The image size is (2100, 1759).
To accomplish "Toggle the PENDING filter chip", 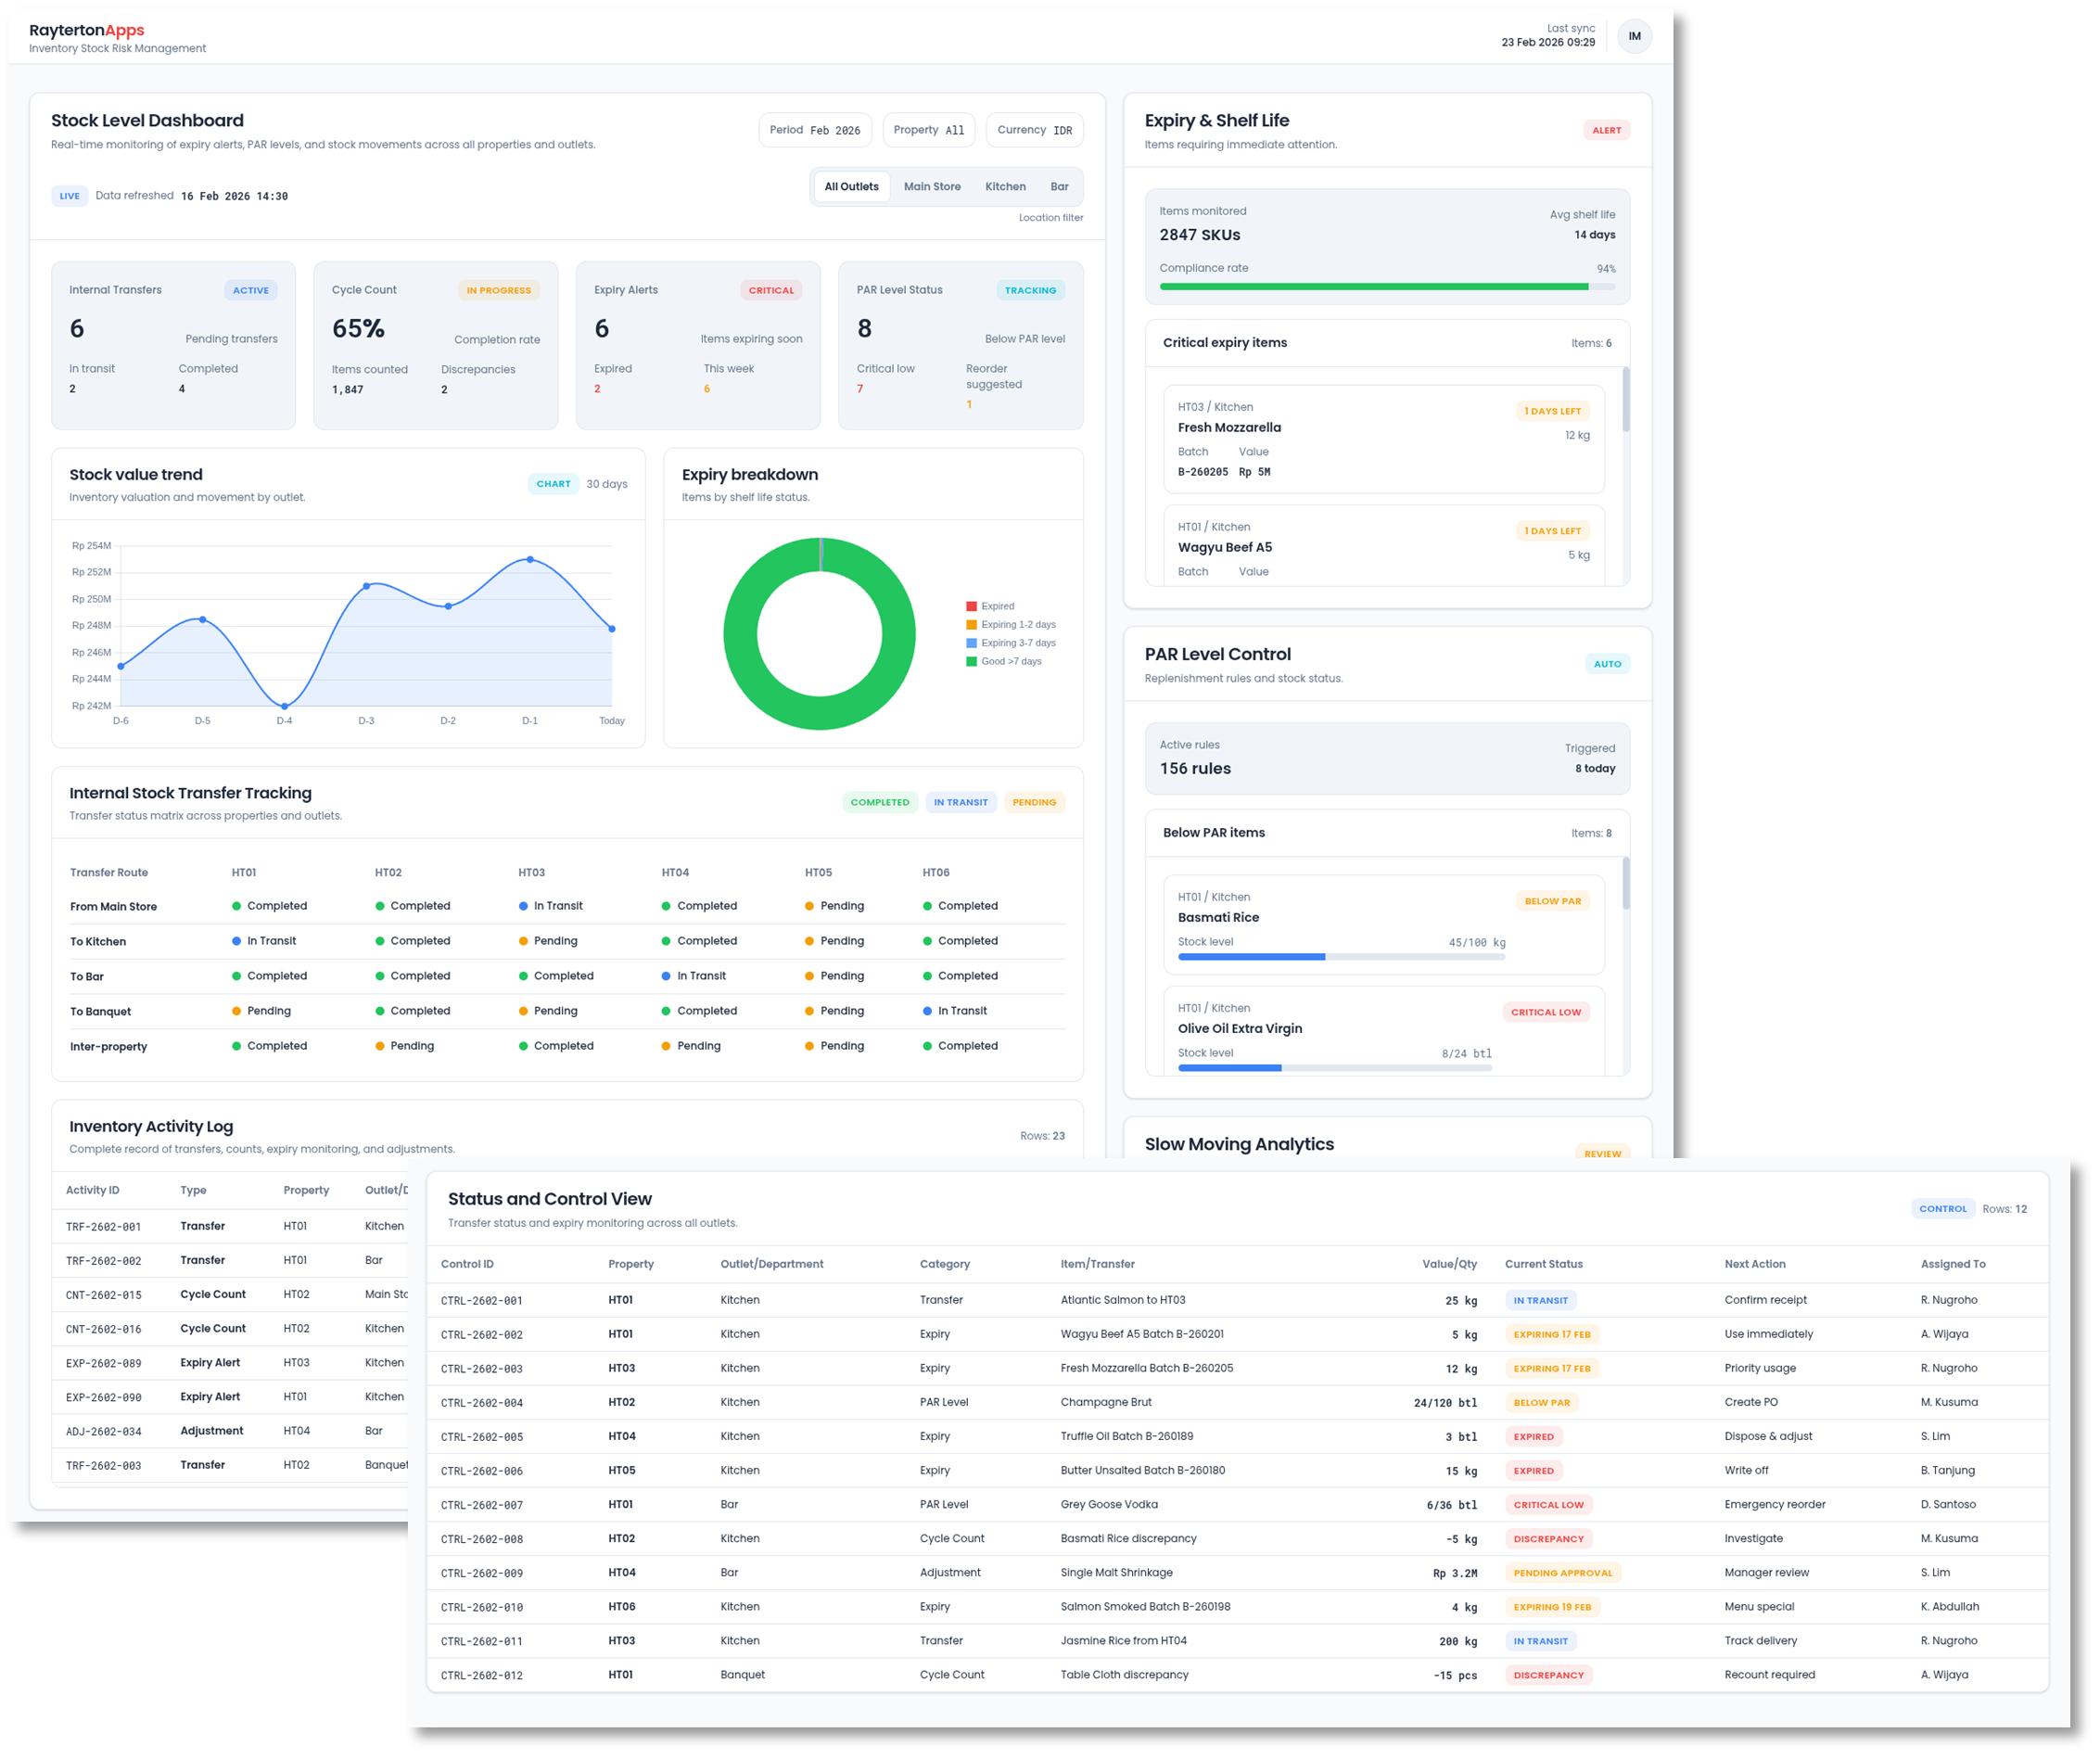I will point(1034,802).
